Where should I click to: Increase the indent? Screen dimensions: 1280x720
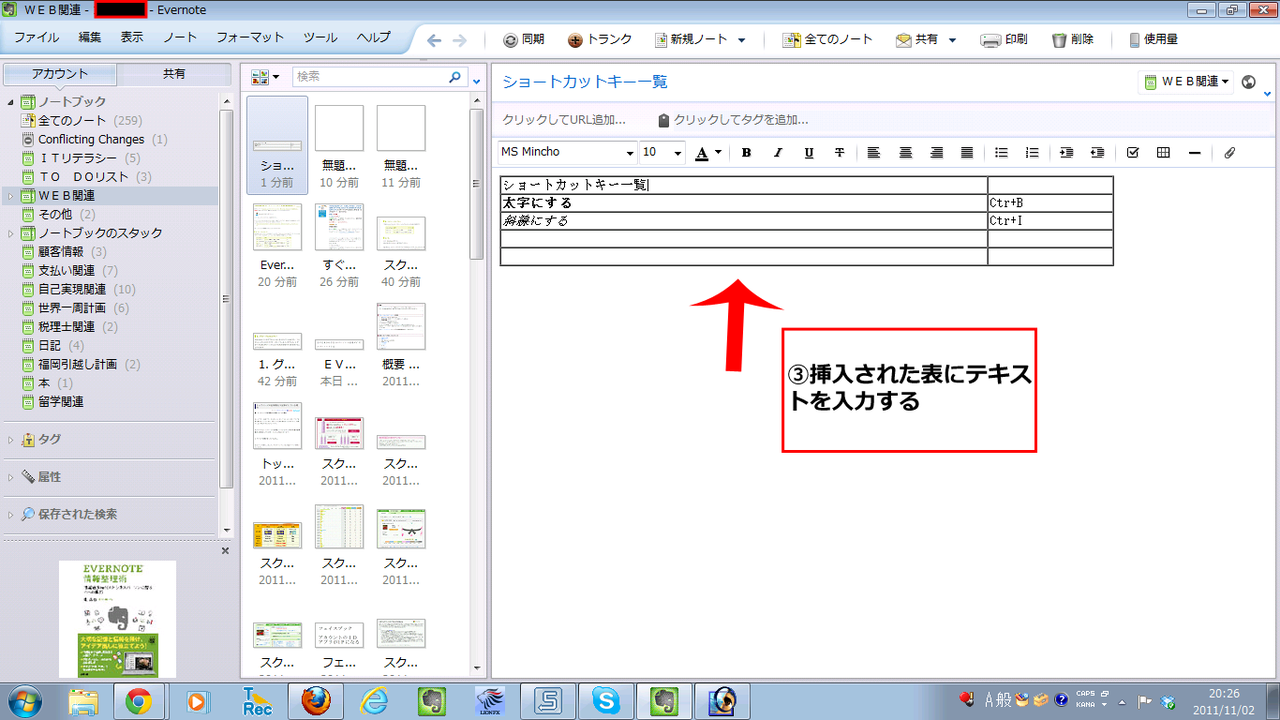pyautogui.click(x=1066, y=153)
